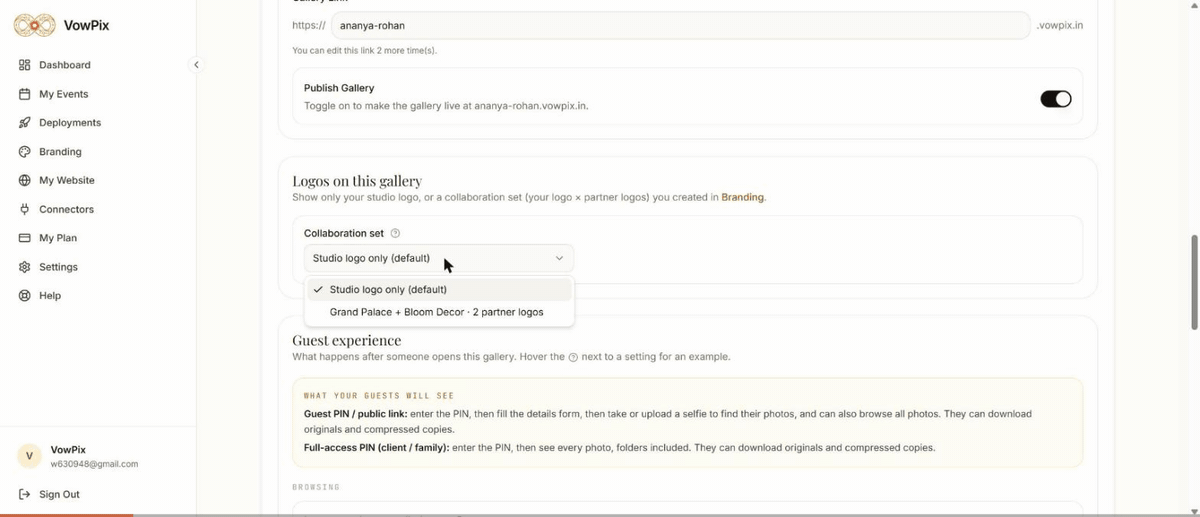Click the Help lifebuoy icon

(x=25, y=296)
